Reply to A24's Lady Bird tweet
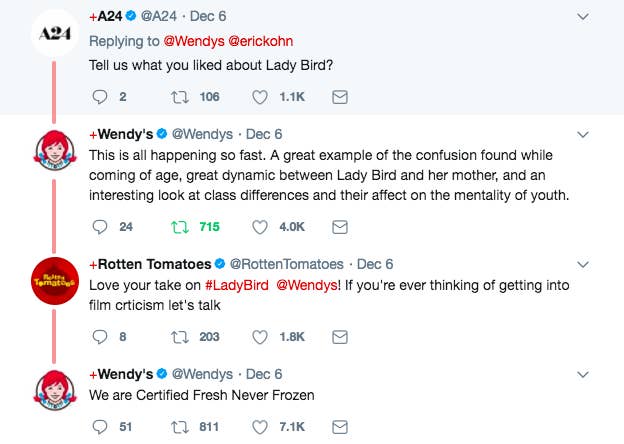This screenshot has width=624, height=444. tap(99, 97)
